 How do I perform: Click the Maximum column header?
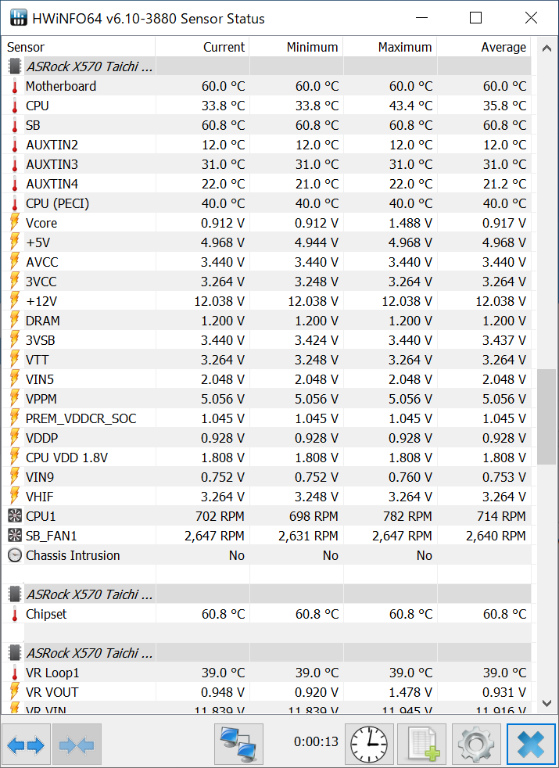click(x=390, y=47)
